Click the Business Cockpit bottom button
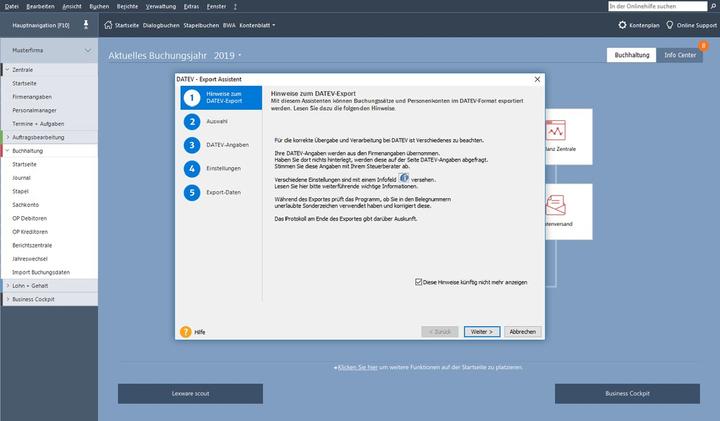Viewport: 720px width, 421px height. tap(627, 393)
